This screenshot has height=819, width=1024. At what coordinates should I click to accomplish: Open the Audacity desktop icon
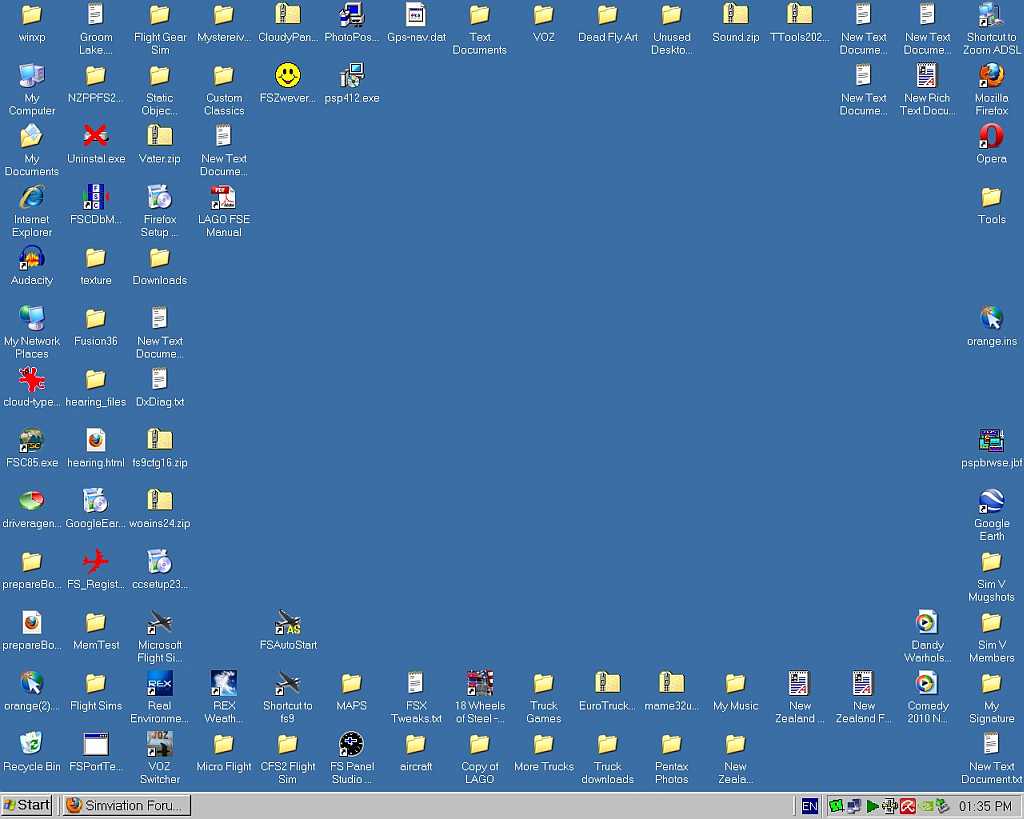[32, 258]
